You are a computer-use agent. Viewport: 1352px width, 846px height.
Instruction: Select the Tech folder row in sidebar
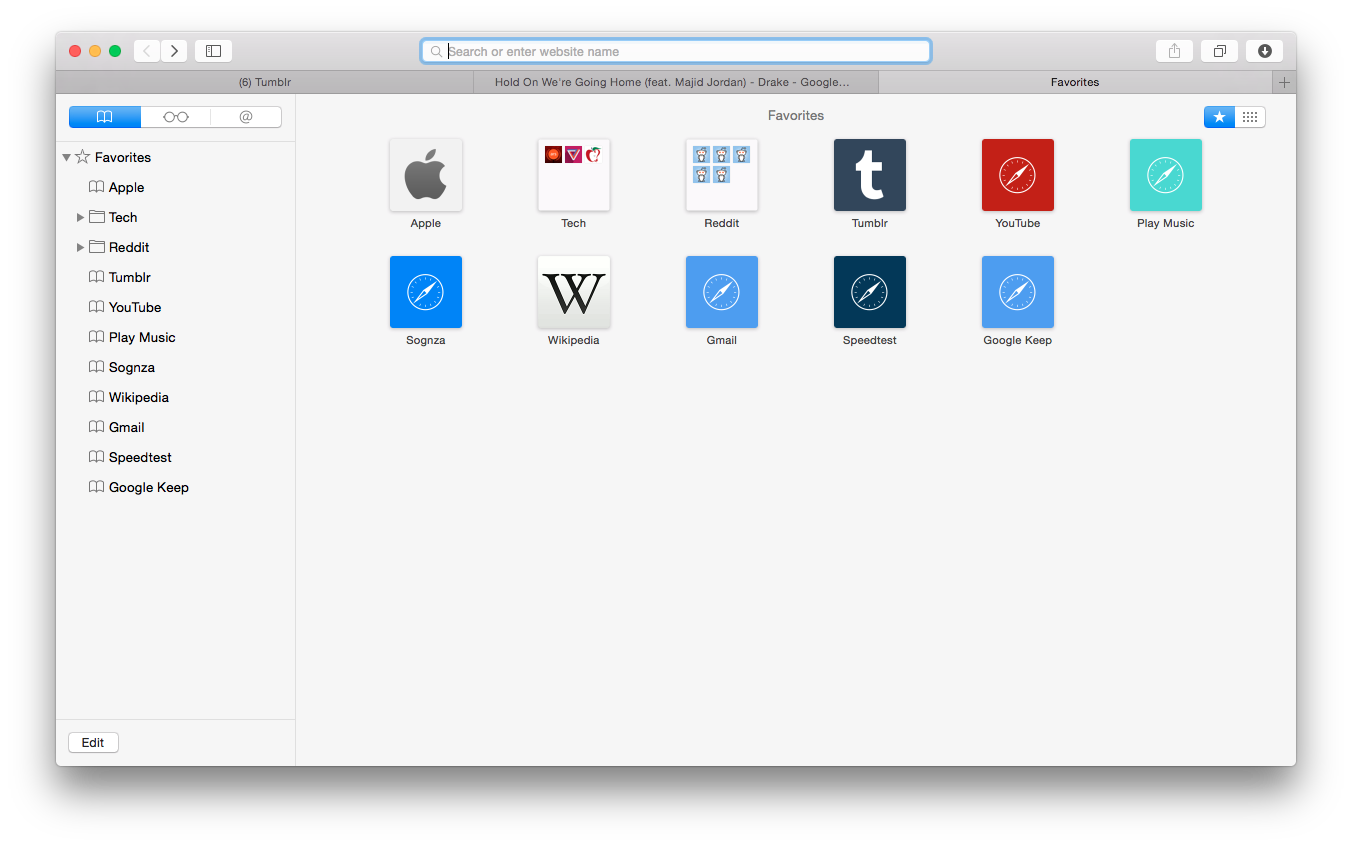click(x=175, y=217)
